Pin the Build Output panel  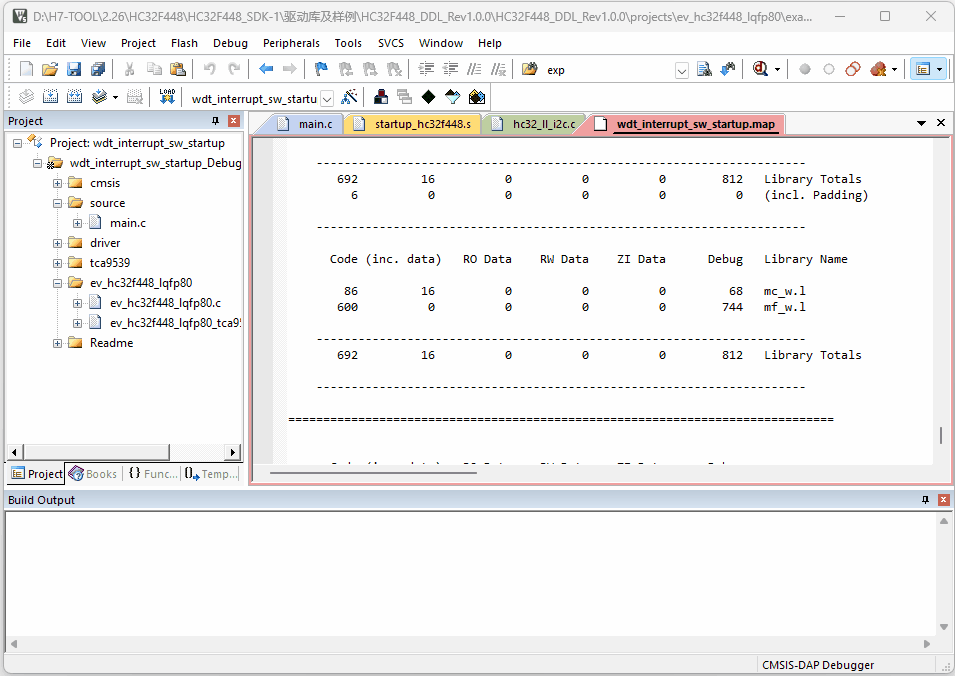925,500
